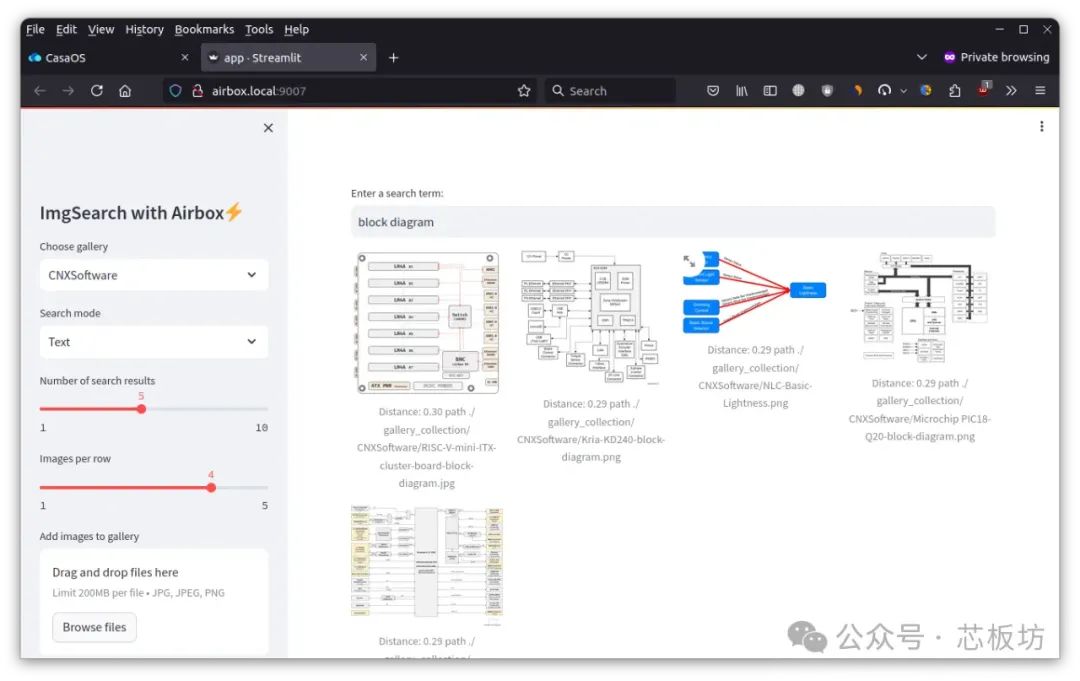
Task: Open a new tab with the plus icon
Action: (x=393, y=57)
